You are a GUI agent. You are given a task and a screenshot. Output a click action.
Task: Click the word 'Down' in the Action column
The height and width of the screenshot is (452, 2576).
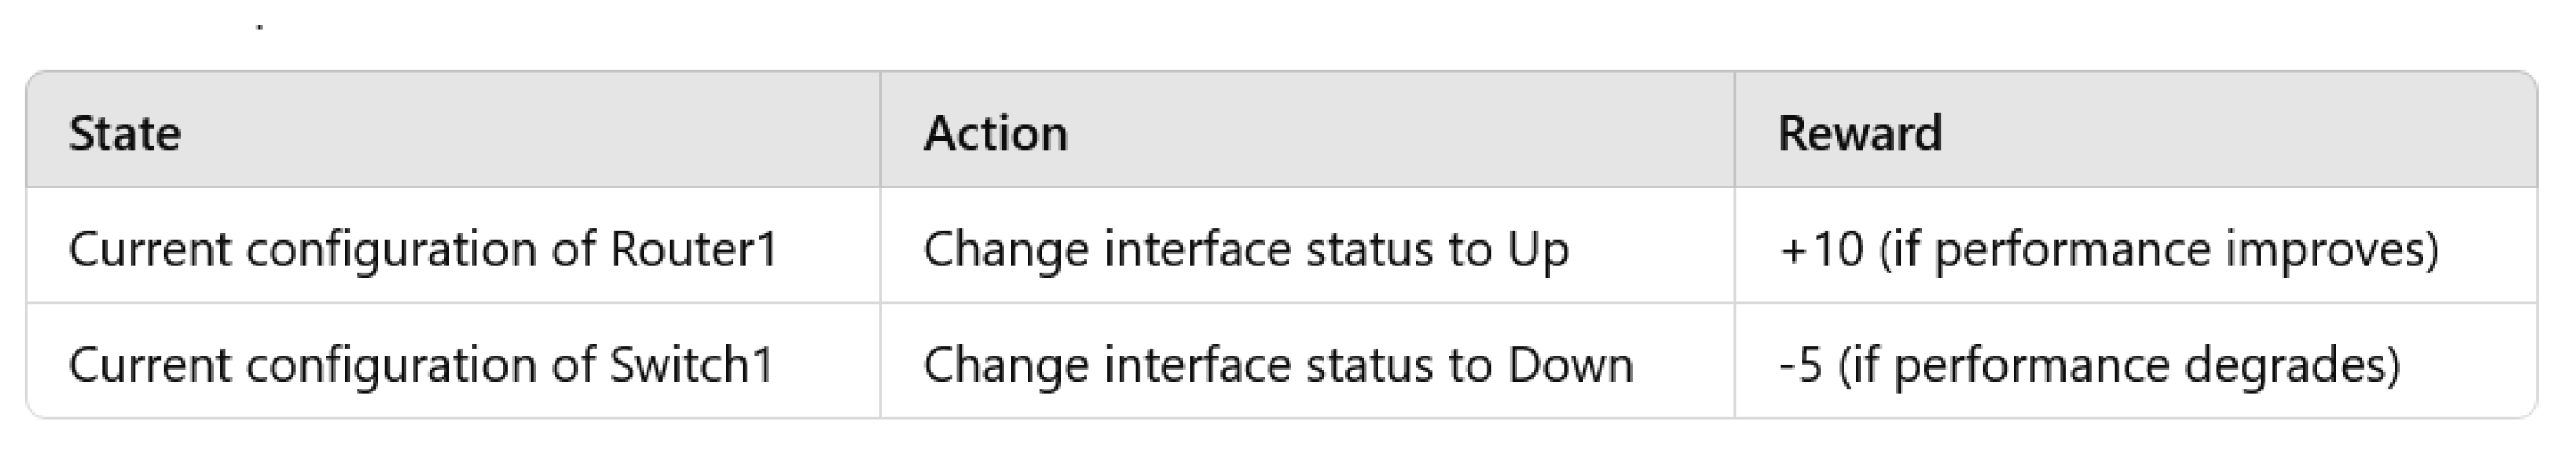coord(1570,365)
